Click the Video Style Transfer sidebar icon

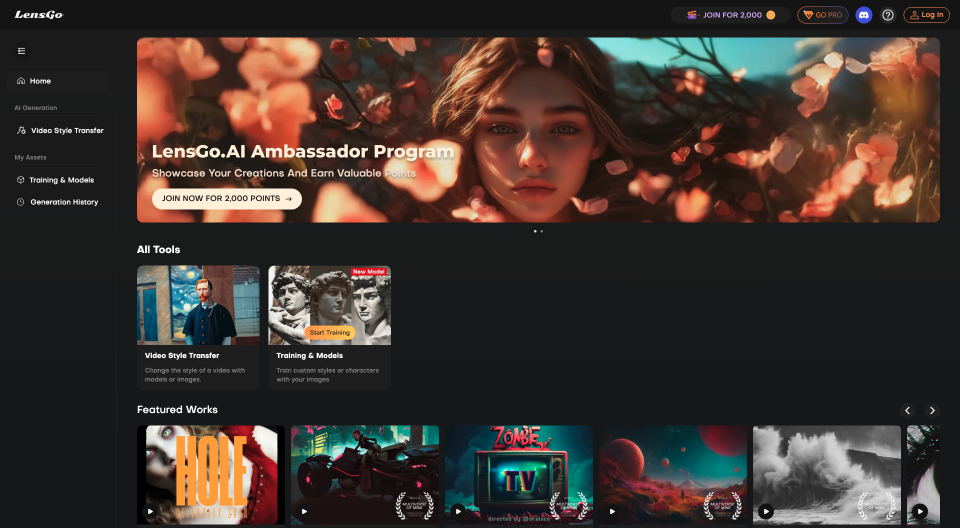(21, 130)
